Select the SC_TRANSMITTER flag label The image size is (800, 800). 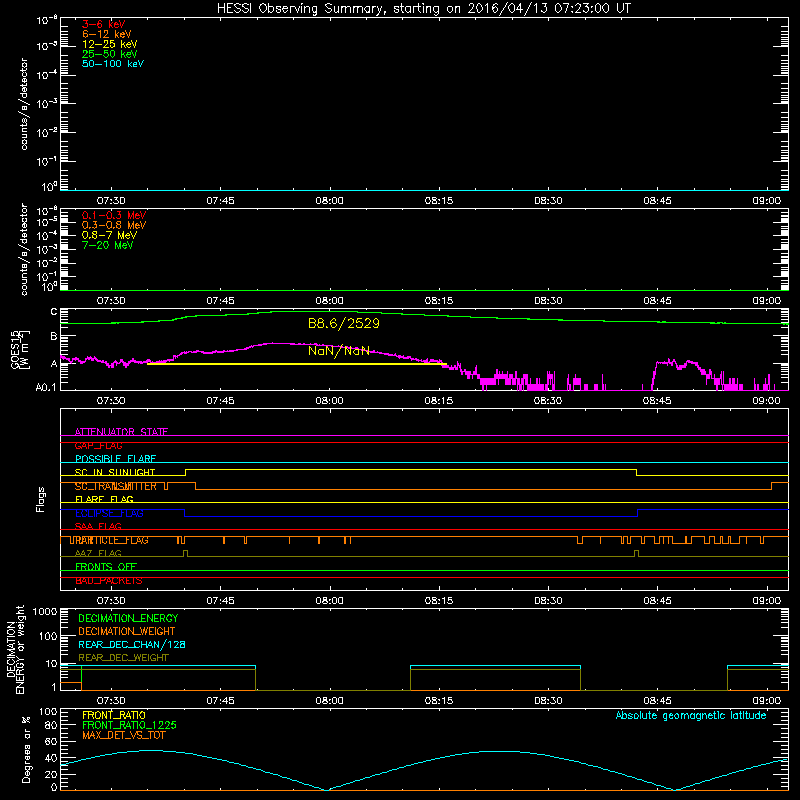[115, 486]
